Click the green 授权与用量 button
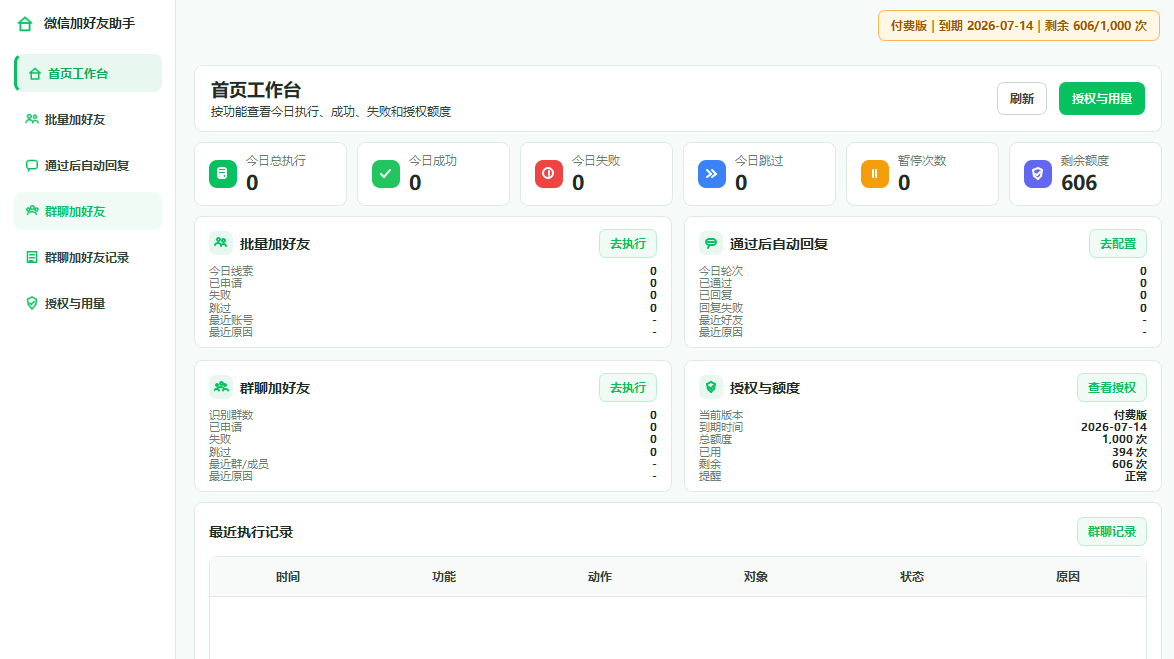The image size is (1174, 659). click(x=1101, y=99)
